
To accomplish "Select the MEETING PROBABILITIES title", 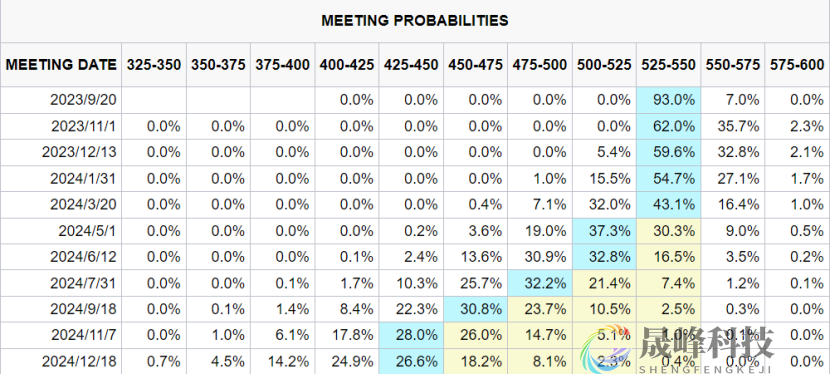I will coord(415,21).
